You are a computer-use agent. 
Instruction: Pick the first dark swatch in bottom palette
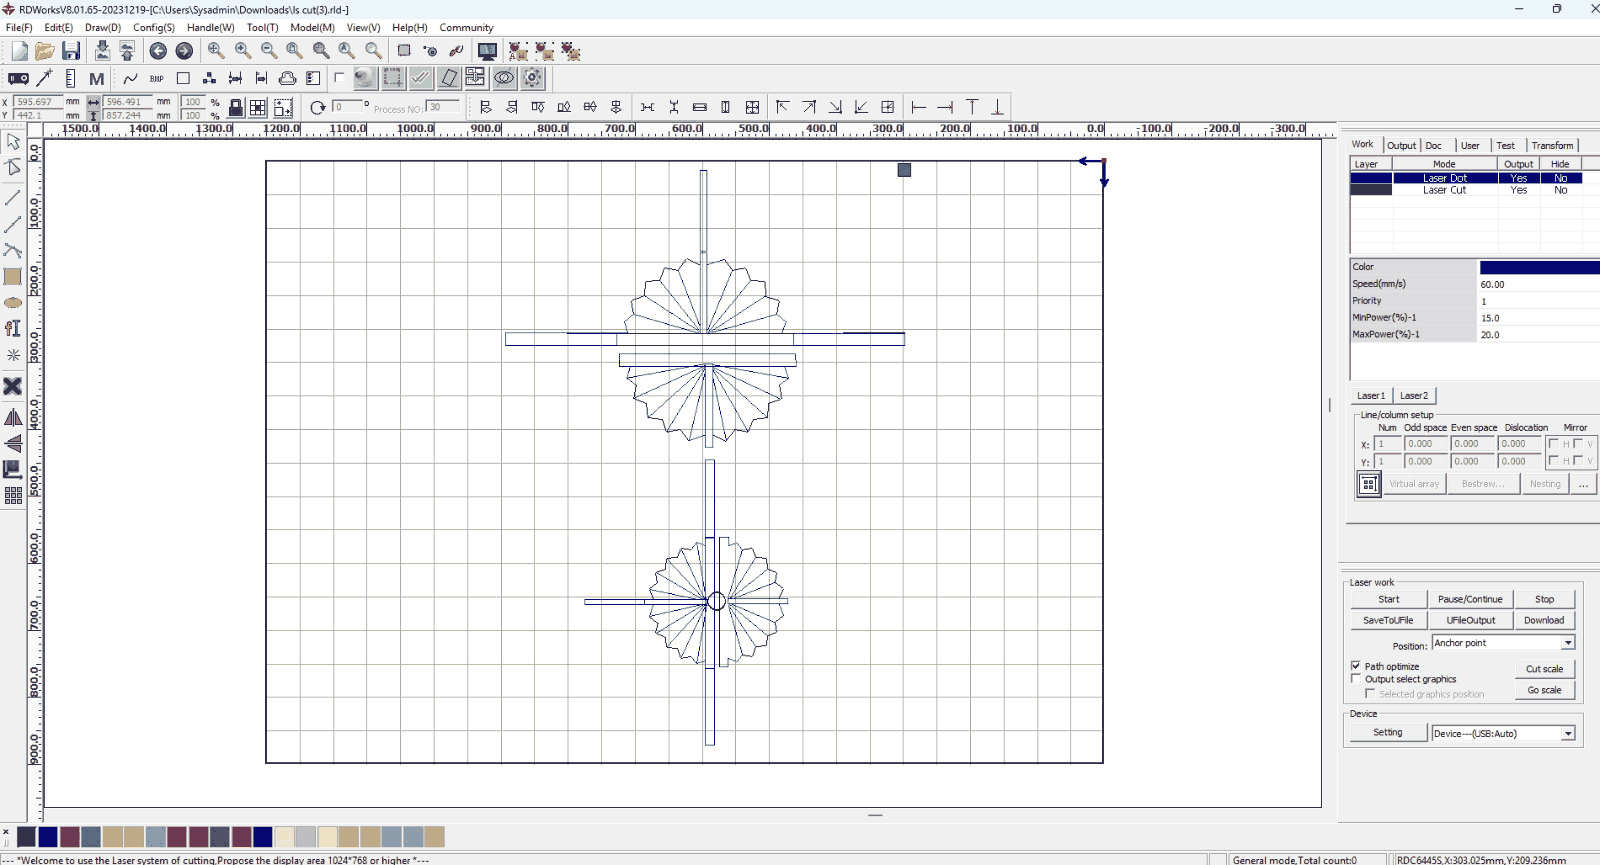point(27,836)
